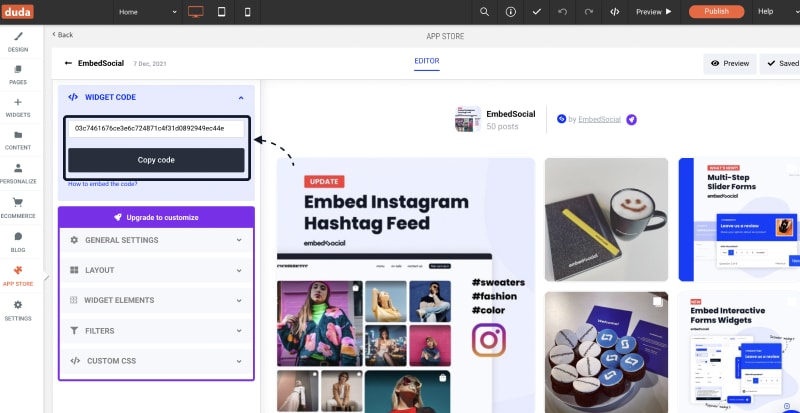Image resolution: width=800 pixels, height=413 pixels.
Task: Open the Design panel
Action: pos(18,42)
